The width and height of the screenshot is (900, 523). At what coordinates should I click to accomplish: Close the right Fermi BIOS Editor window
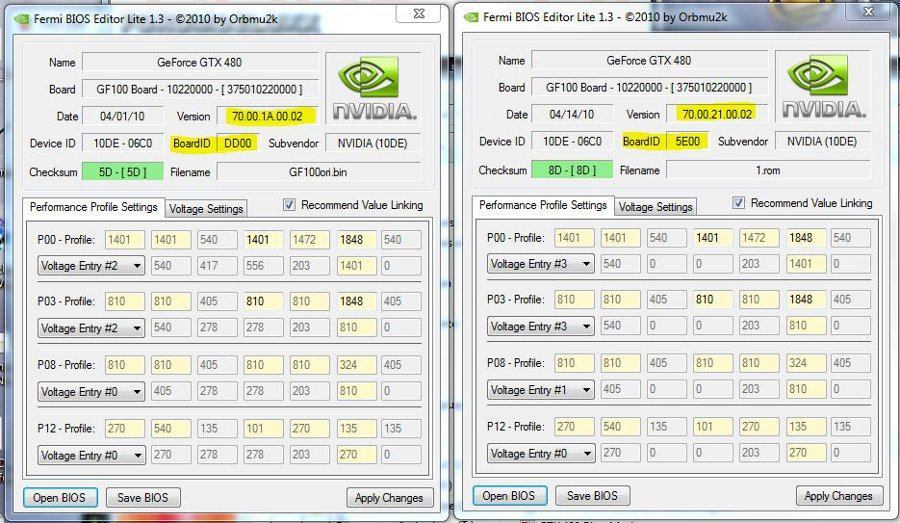(x=868, y=12)
